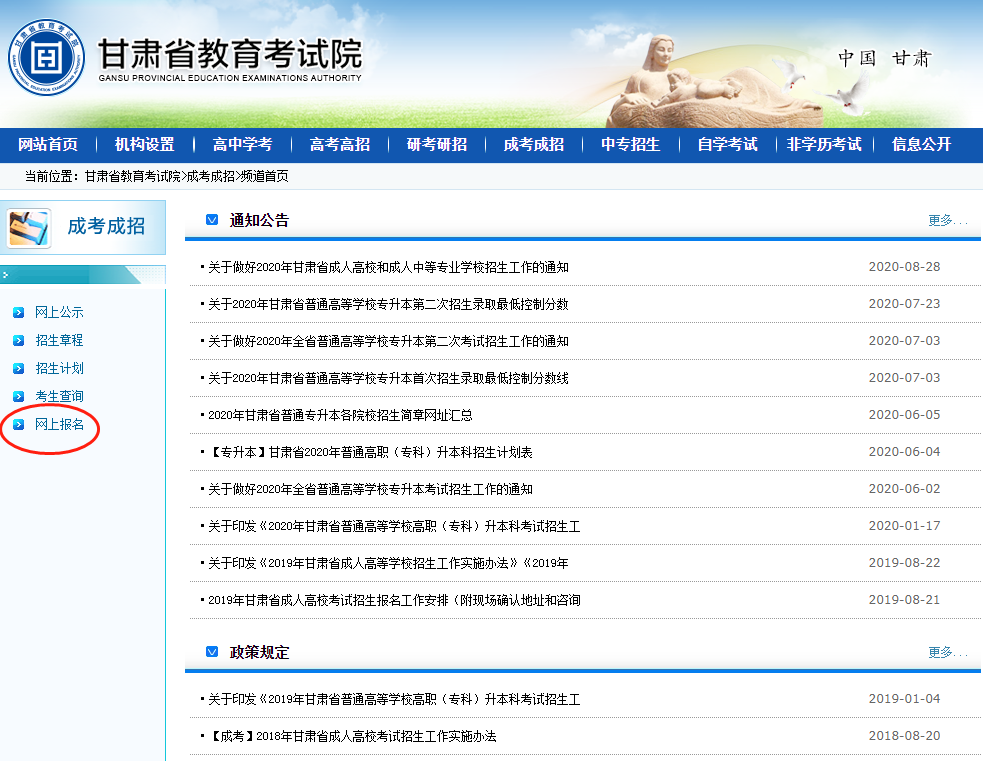
Task: Open 信息公开 navigation menu item
Action: (x=921, y=145)
